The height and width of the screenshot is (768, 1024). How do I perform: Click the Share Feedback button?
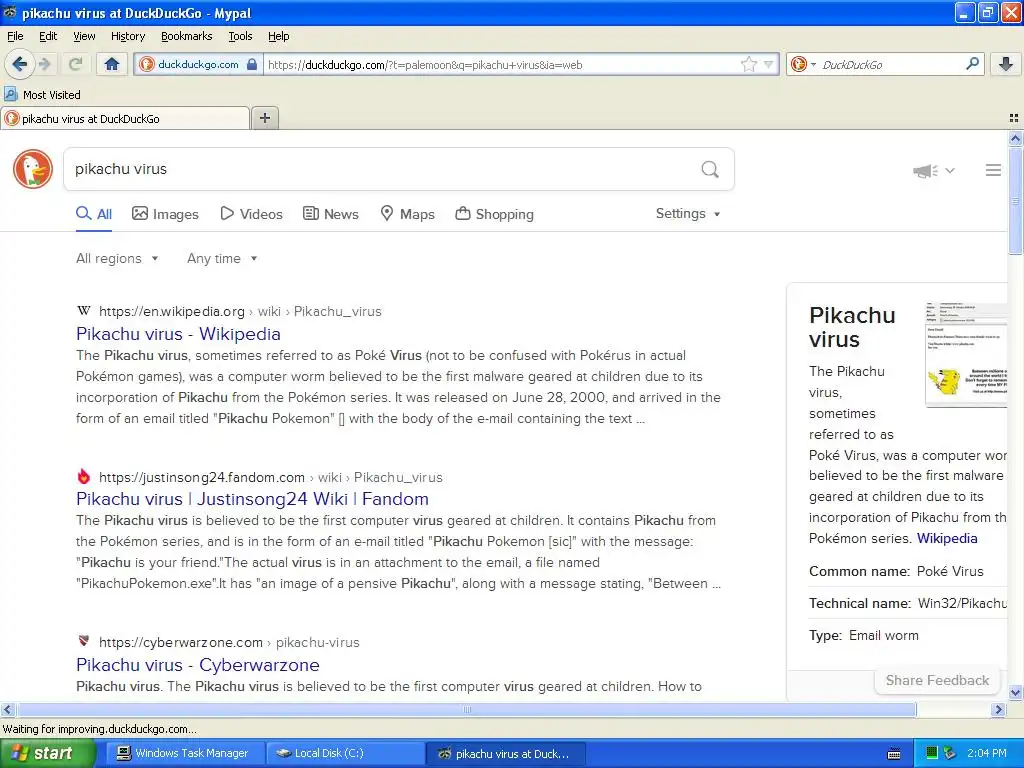pos(937,680)
